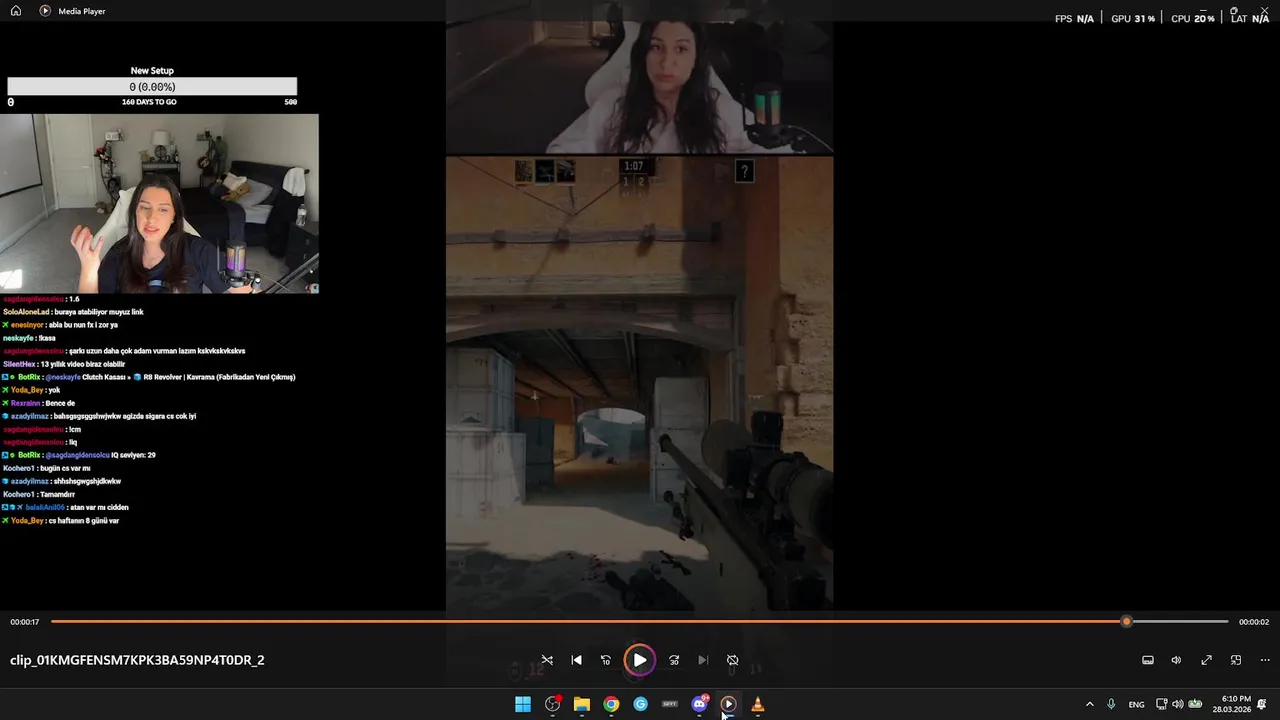
Task: Click the Media Player taskbar icon
Action: pos(728,704)
